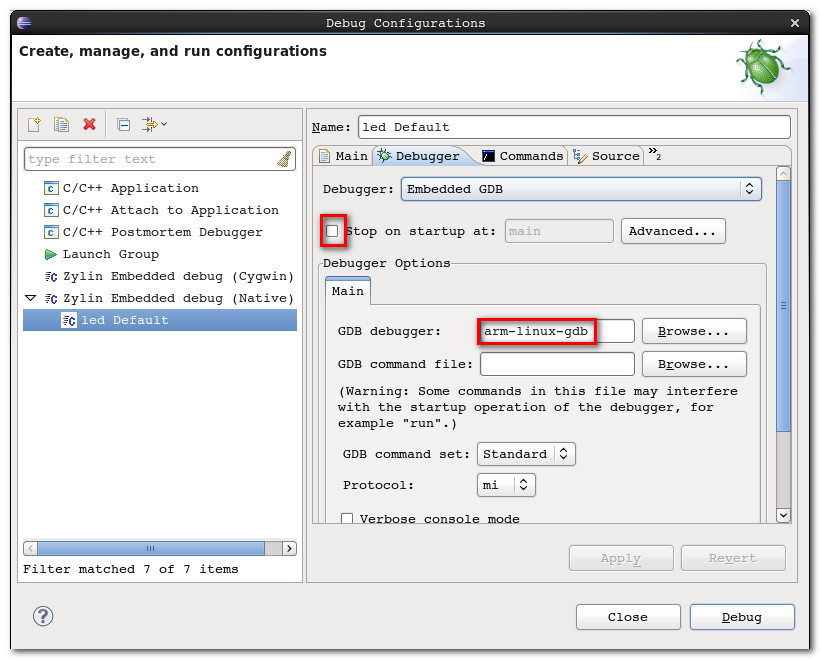Open the Protocol dropdown

pyautogui.click(x=506, y=485)
